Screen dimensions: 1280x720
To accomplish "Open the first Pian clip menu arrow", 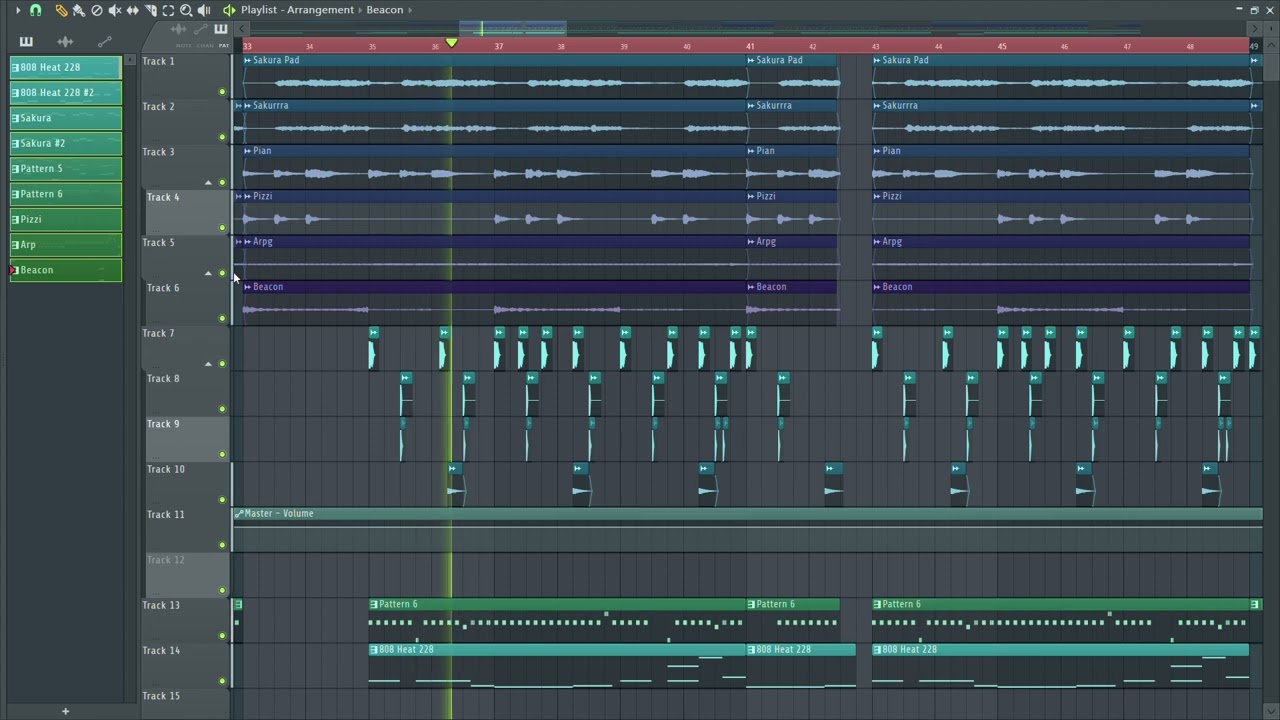I will (x=248, y=151).
